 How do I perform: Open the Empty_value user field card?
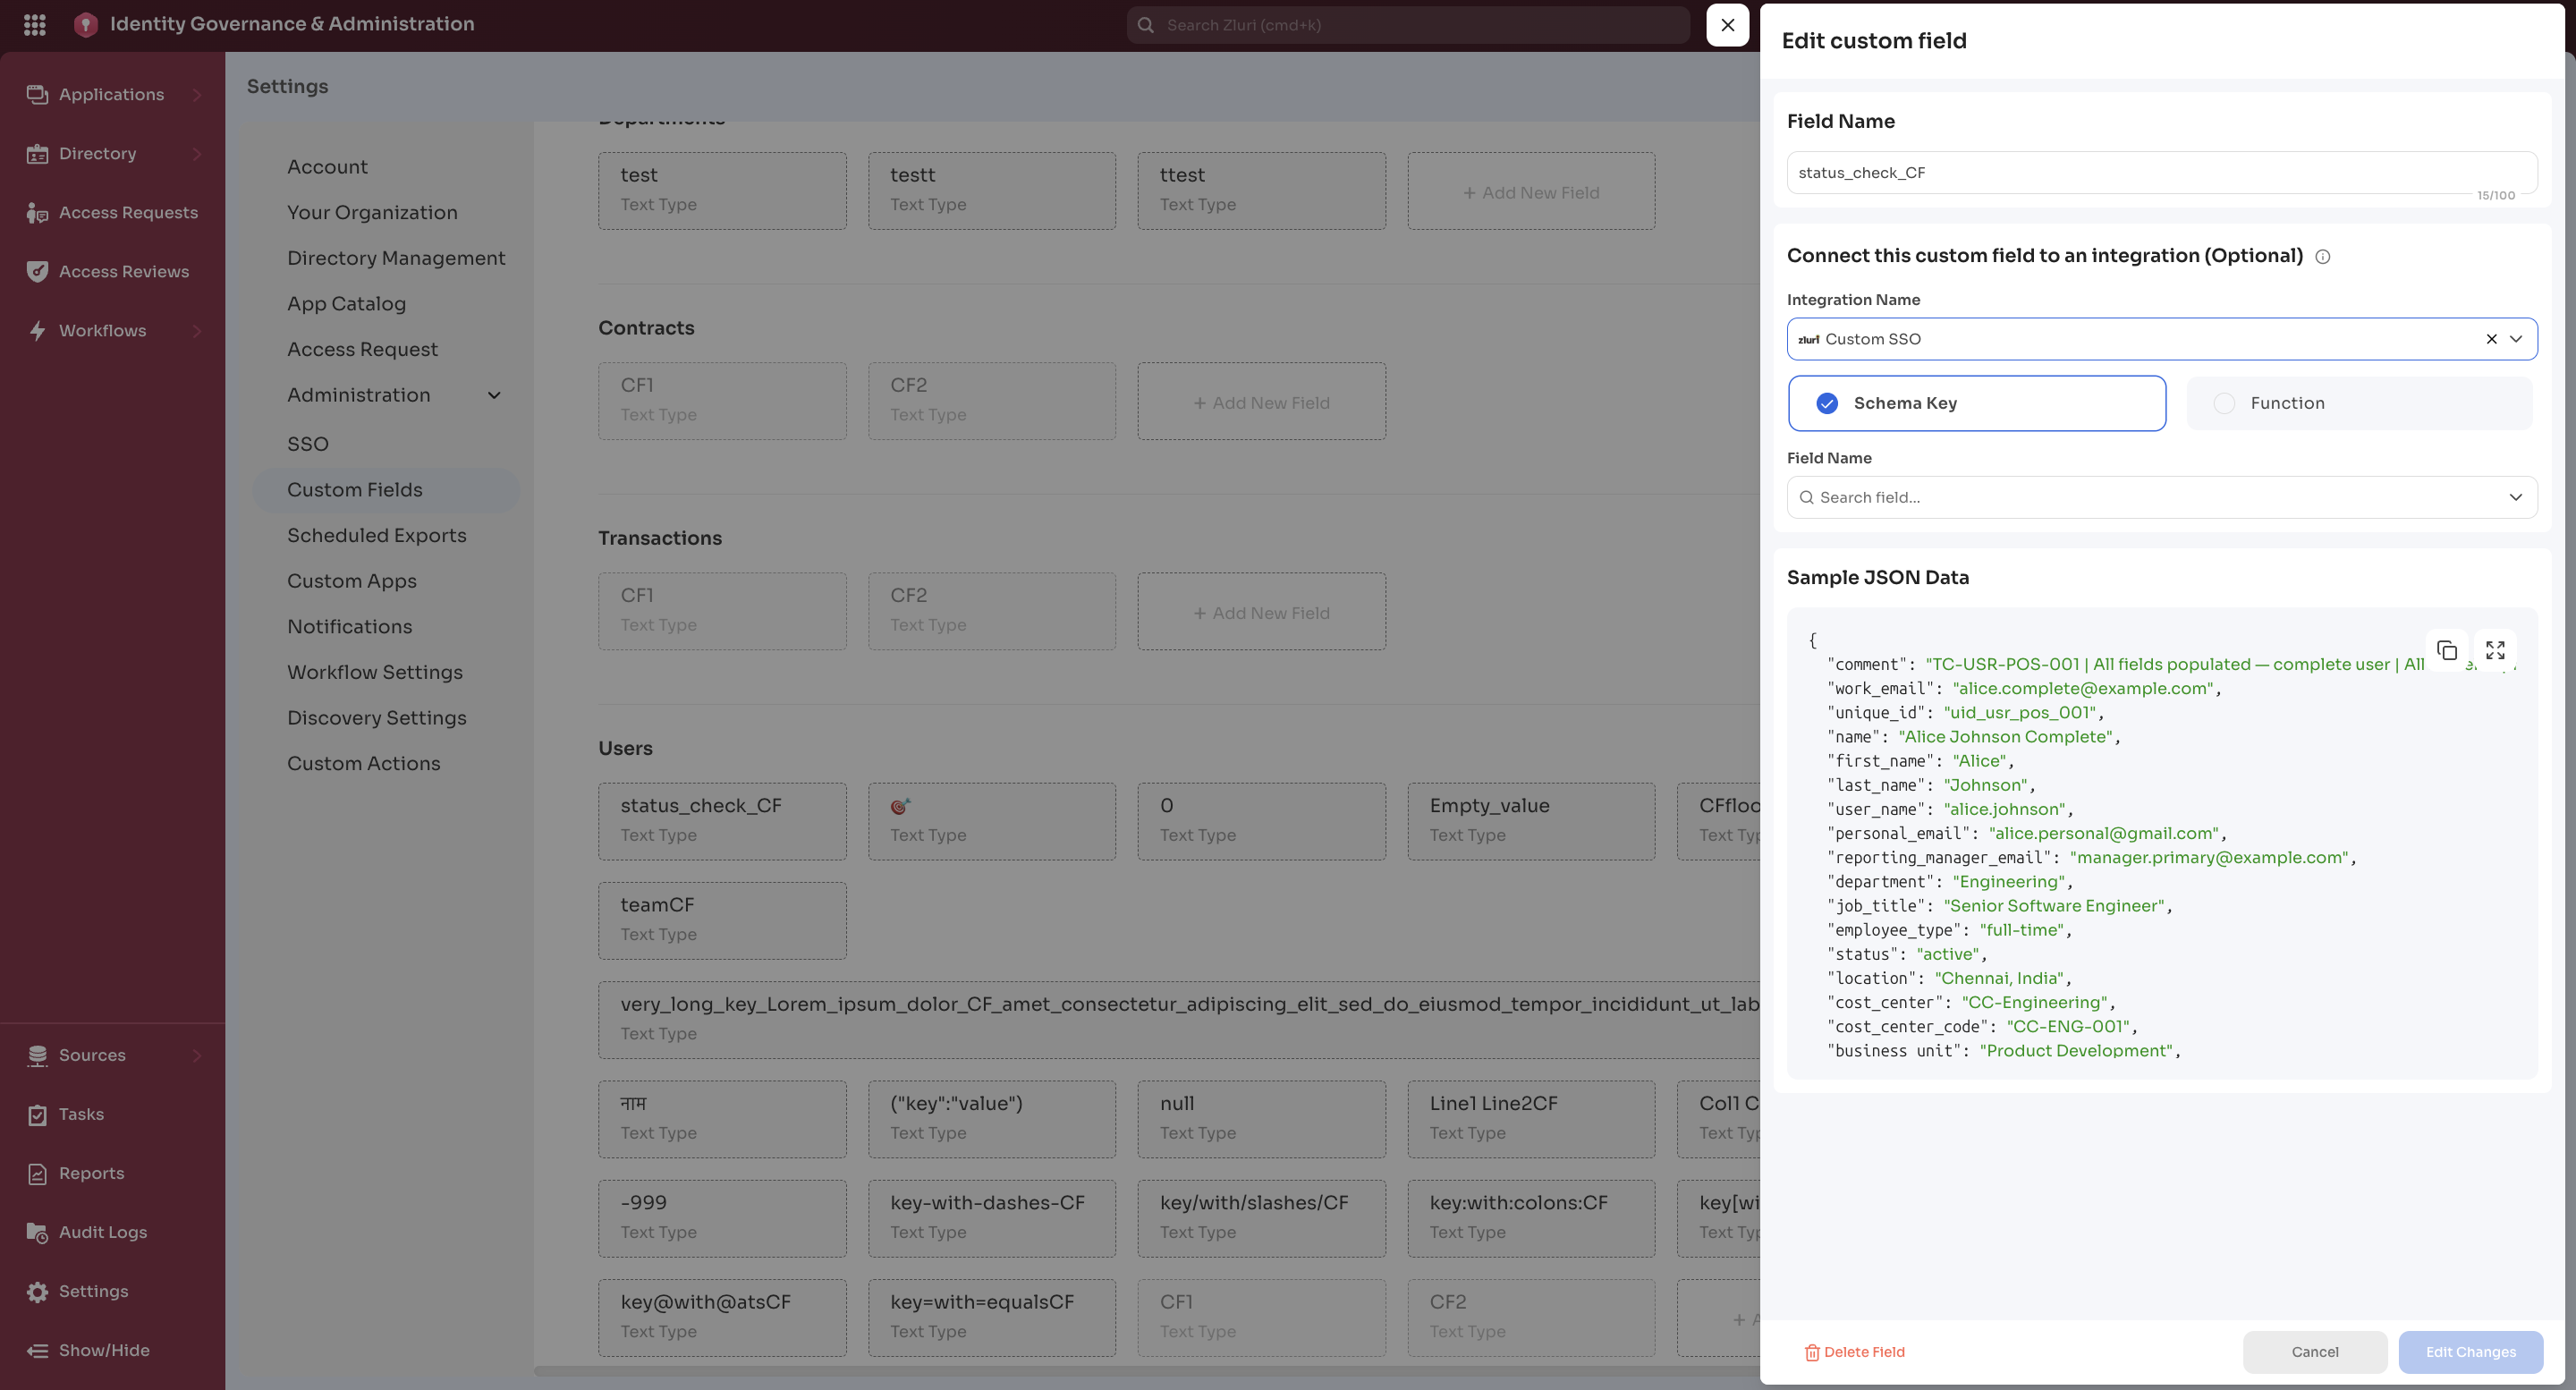click(1531, 821)
